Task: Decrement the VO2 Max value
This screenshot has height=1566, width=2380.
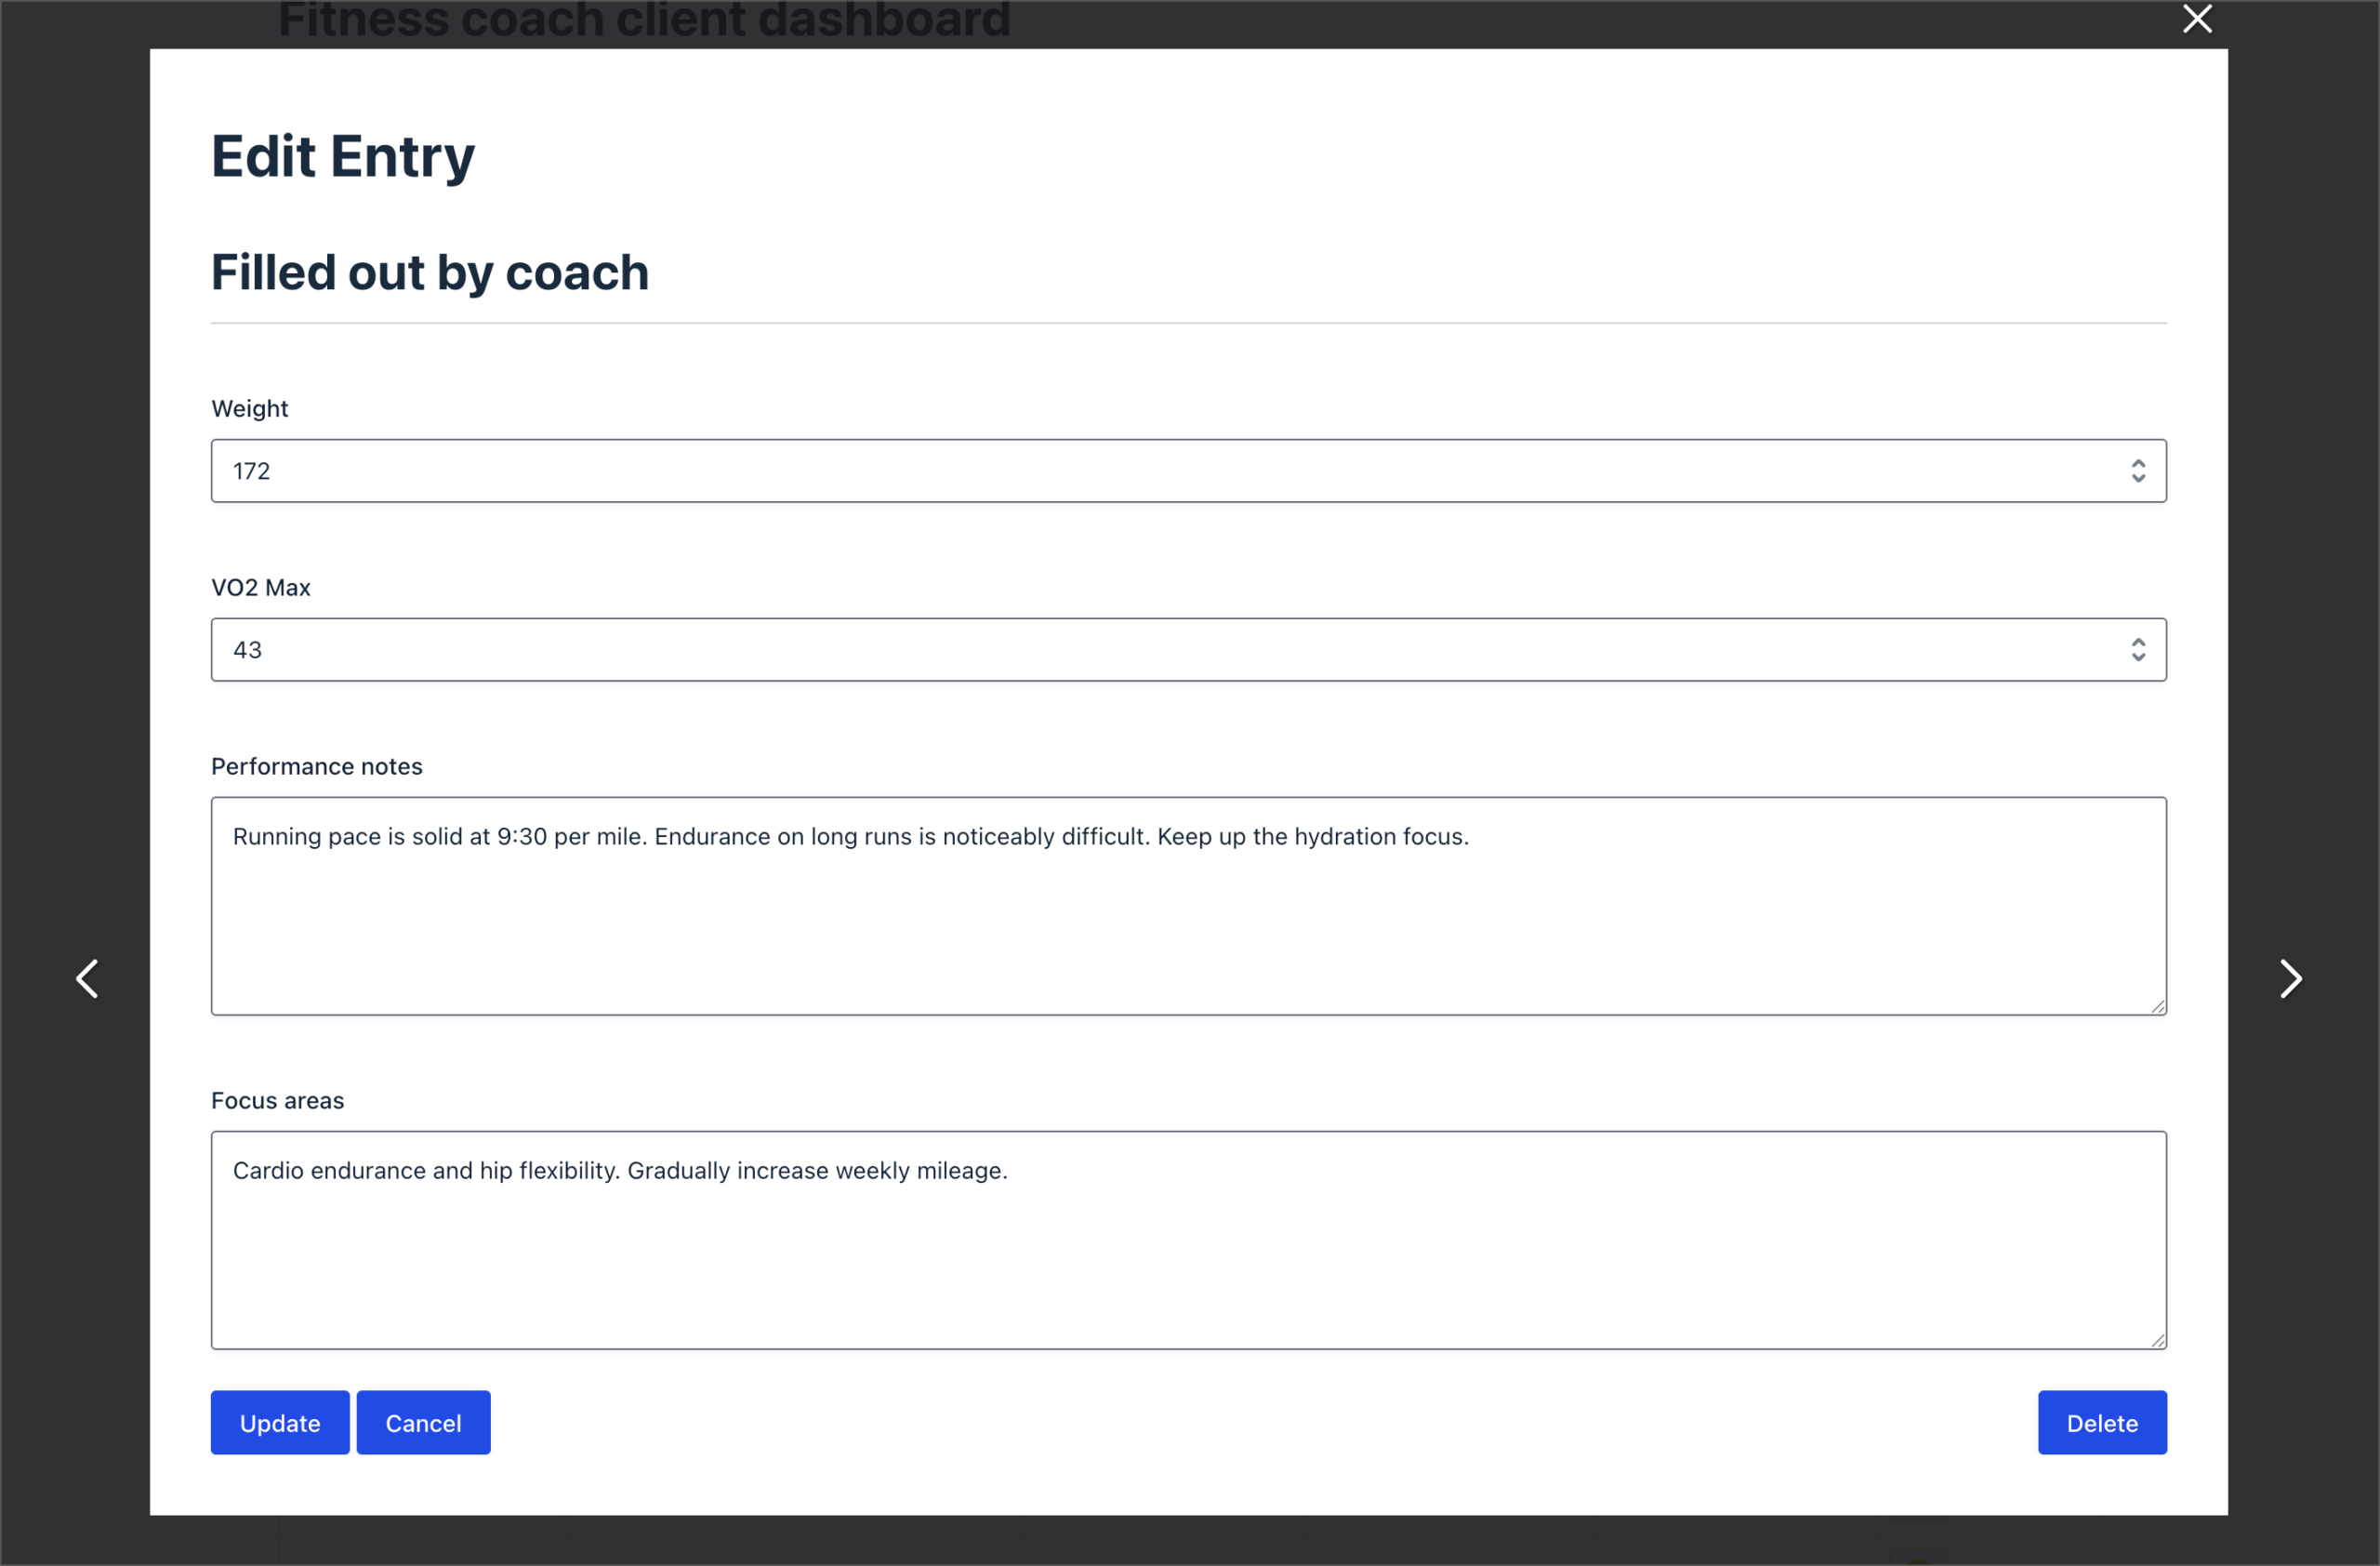Action: click(2140, 658)
